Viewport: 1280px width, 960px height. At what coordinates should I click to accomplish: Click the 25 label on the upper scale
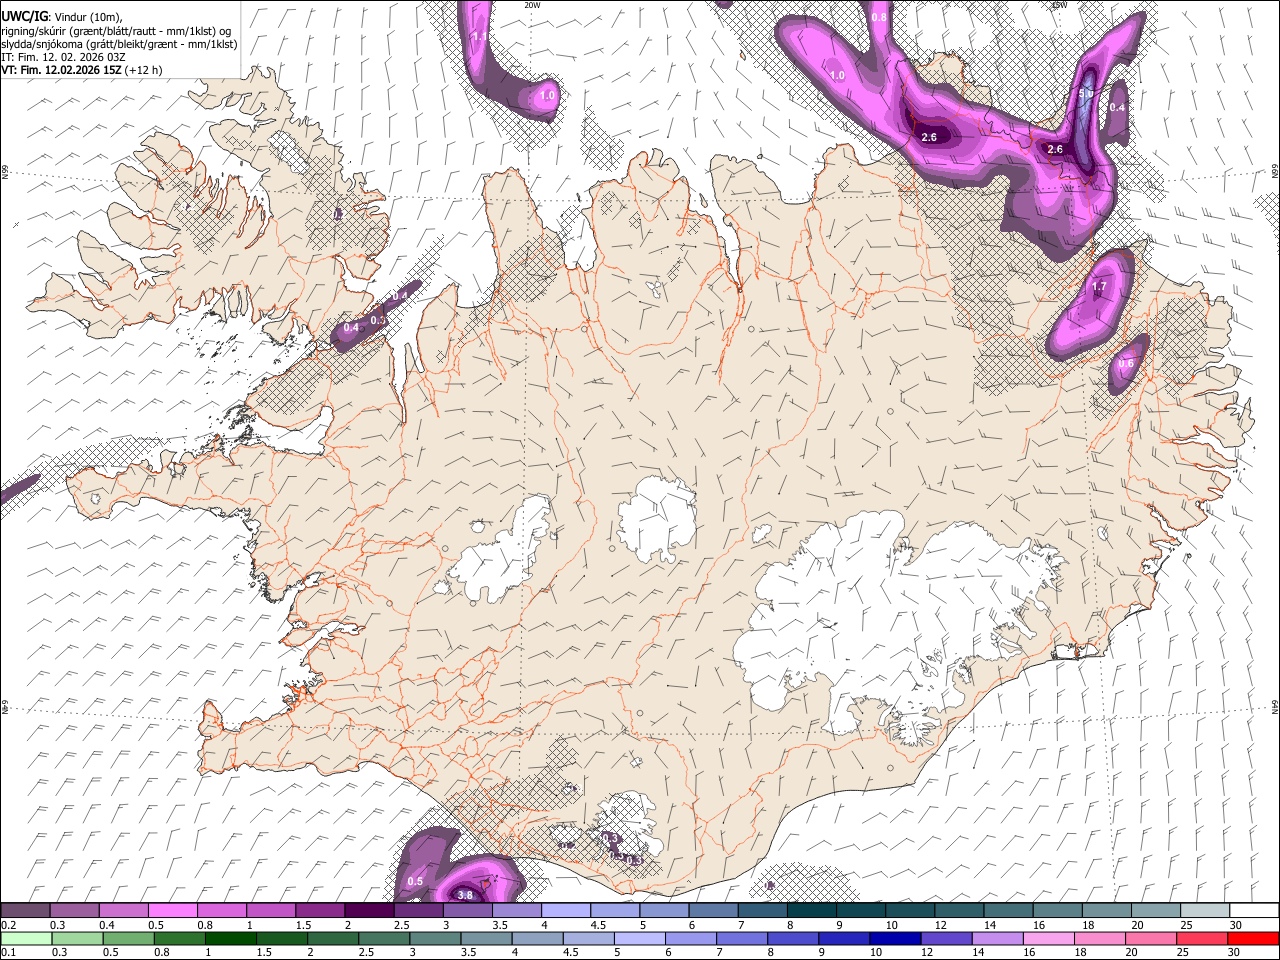coord(1186,925)
